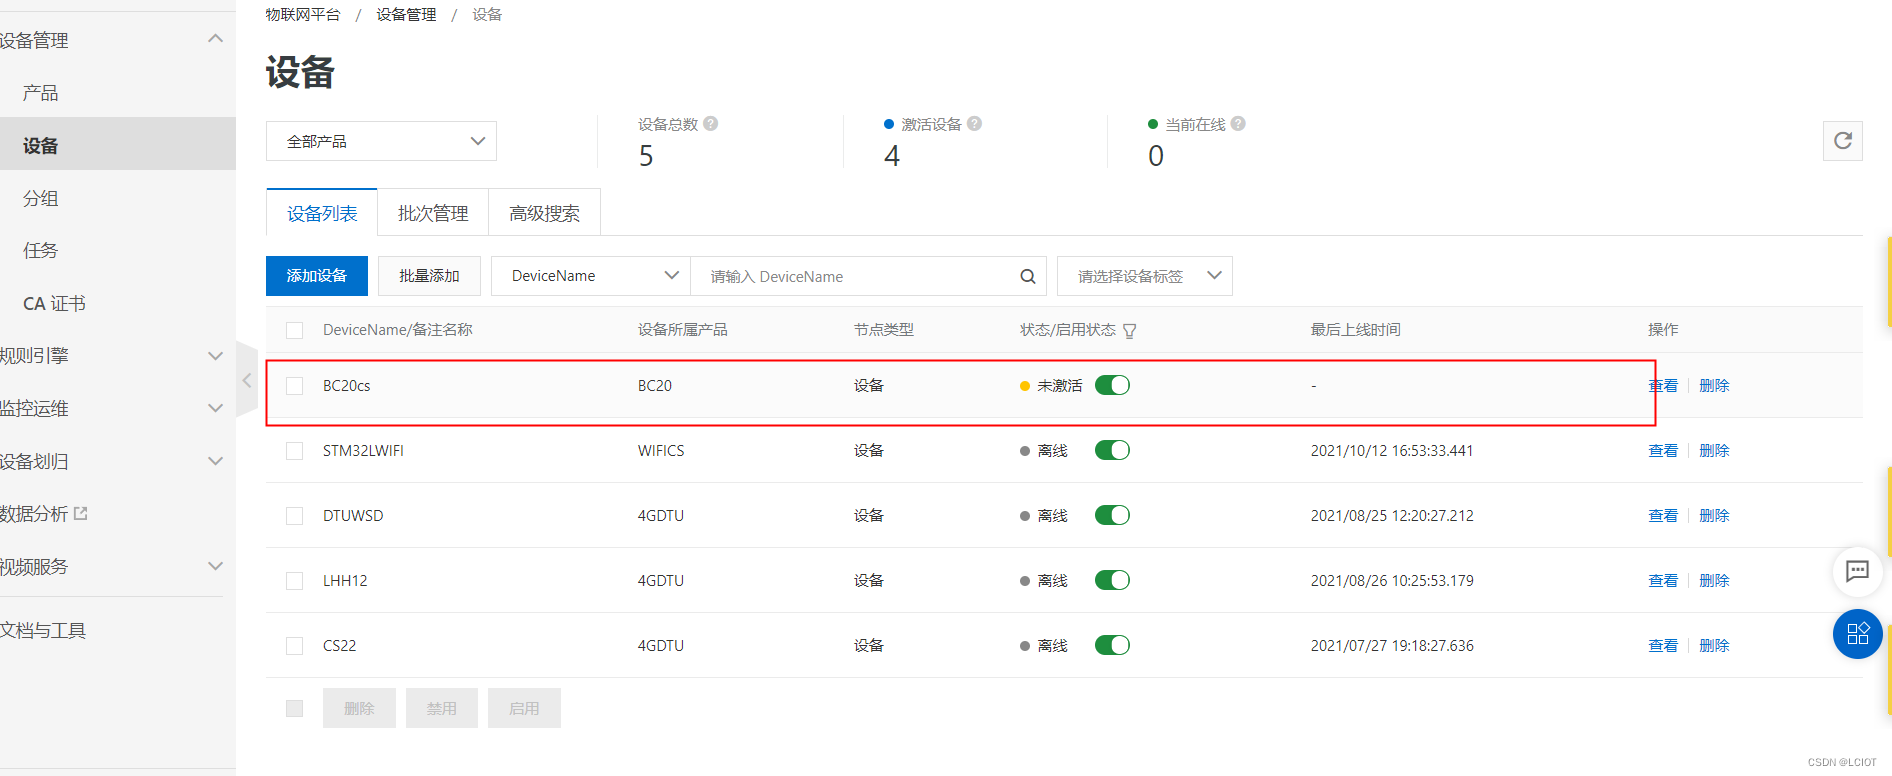Toggle enable switch for STM32LWIFI

1112,450
